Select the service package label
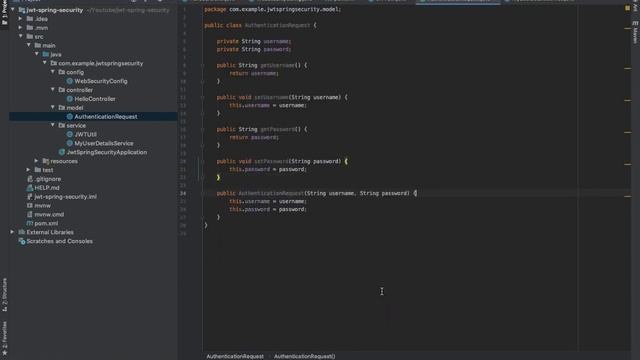 [76, 125]
